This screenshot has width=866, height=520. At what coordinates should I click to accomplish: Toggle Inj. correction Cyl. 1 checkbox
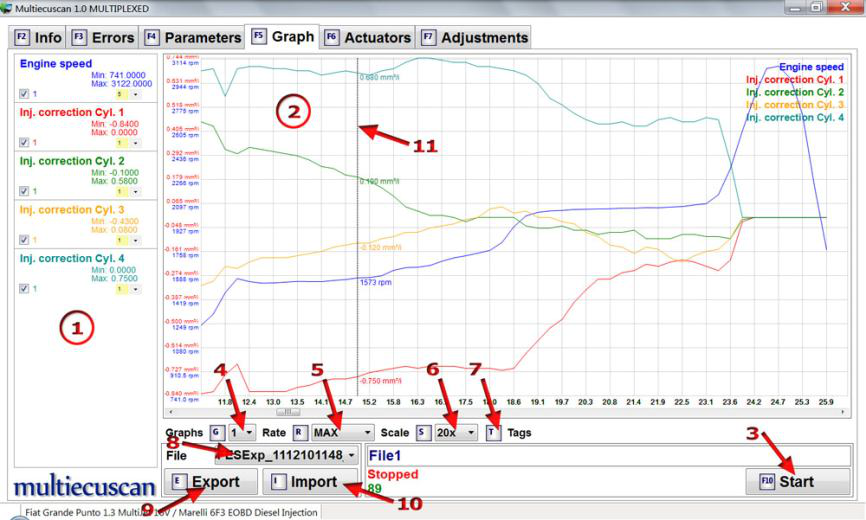23,143
